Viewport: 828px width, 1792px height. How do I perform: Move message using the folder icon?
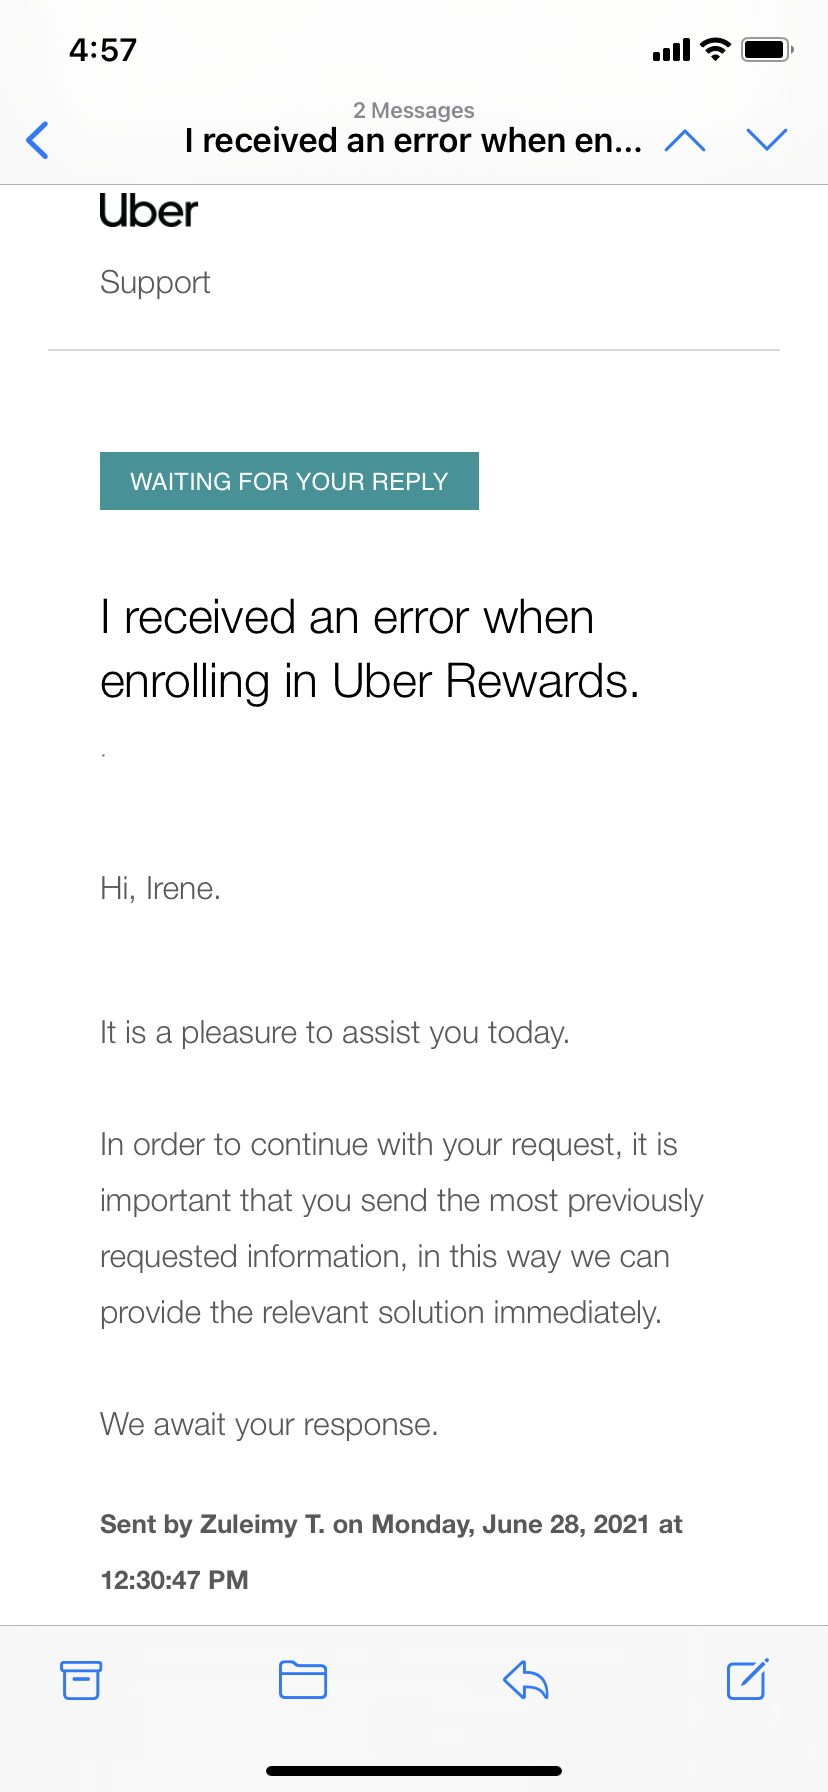tap(303, 1680)
